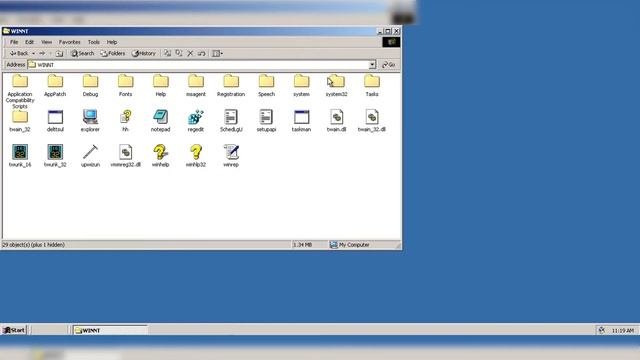Go Back to previous folder
The height and width of the screenshot is (360, 640).
point(19,53)
